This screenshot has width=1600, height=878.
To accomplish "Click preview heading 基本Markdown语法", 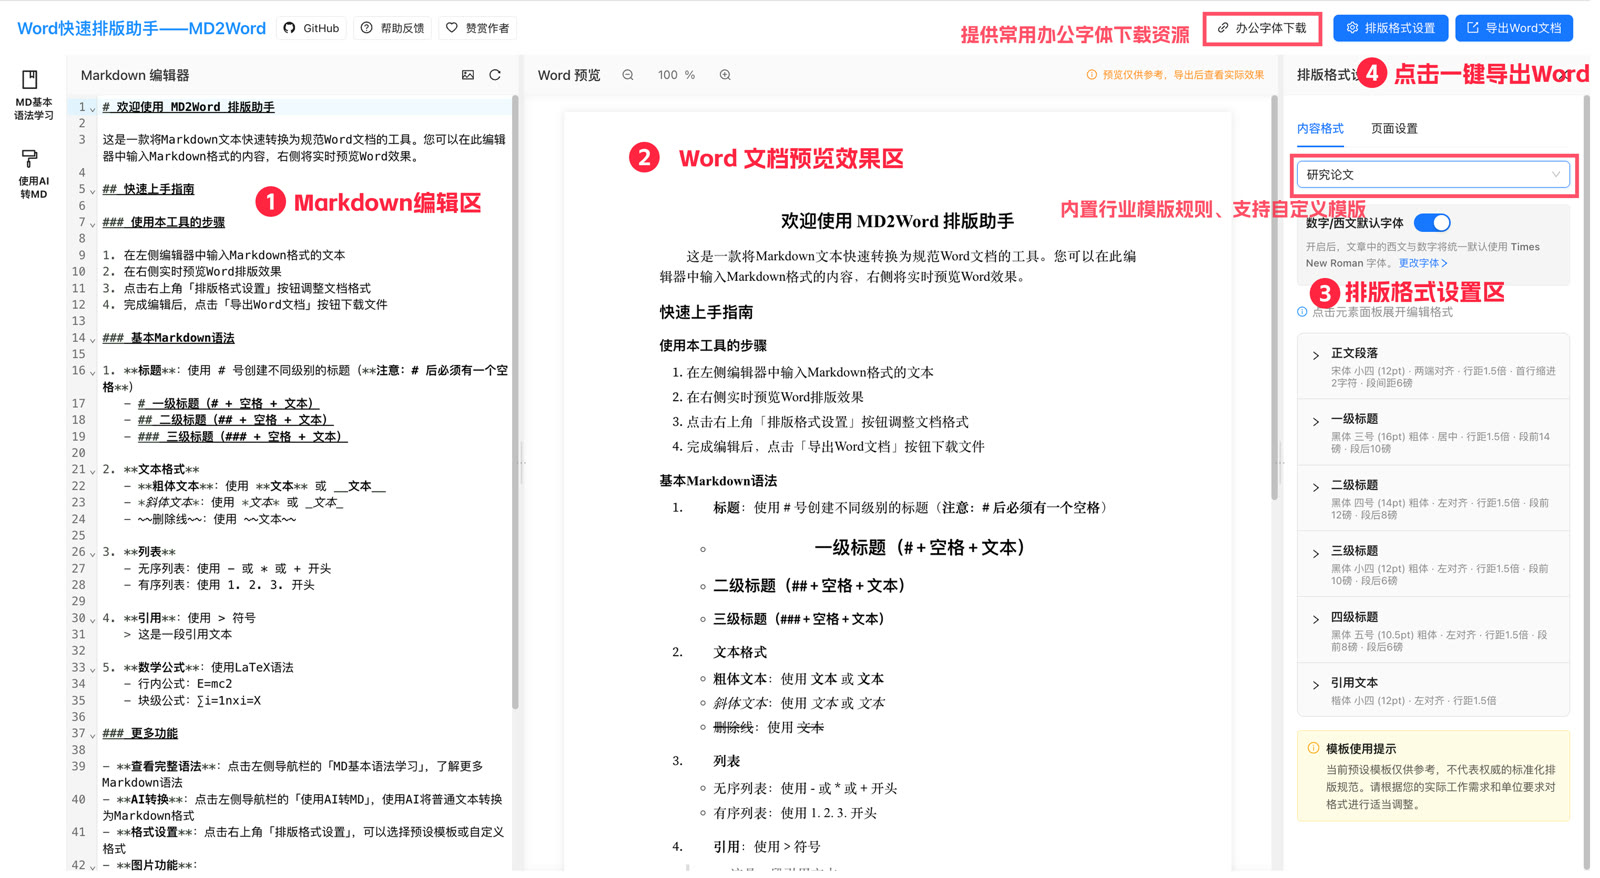I will click(x=717, y=481).
